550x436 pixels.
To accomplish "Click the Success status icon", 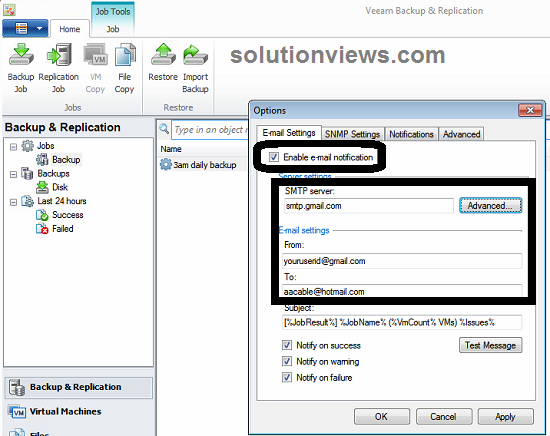I will pos(42,215).
